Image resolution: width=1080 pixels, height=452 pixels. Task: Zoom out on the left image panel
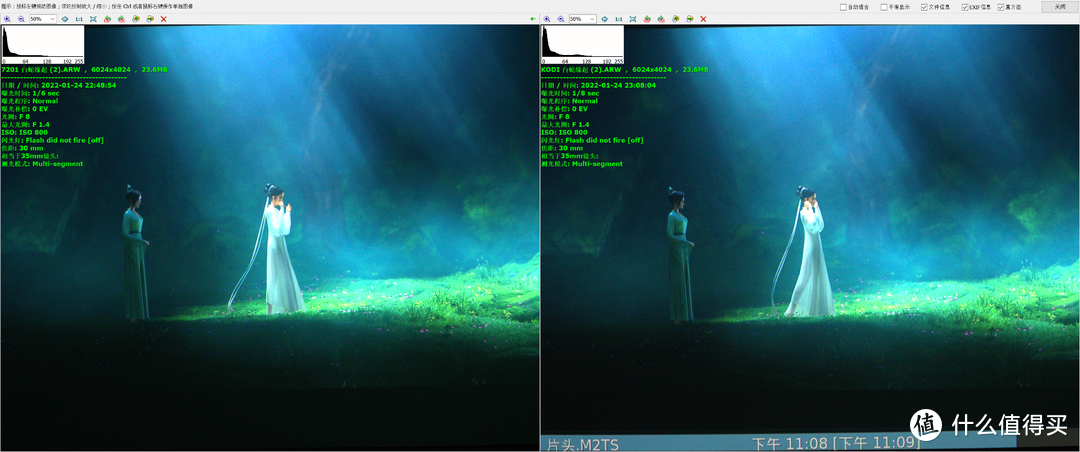click(x=21, y=19)
